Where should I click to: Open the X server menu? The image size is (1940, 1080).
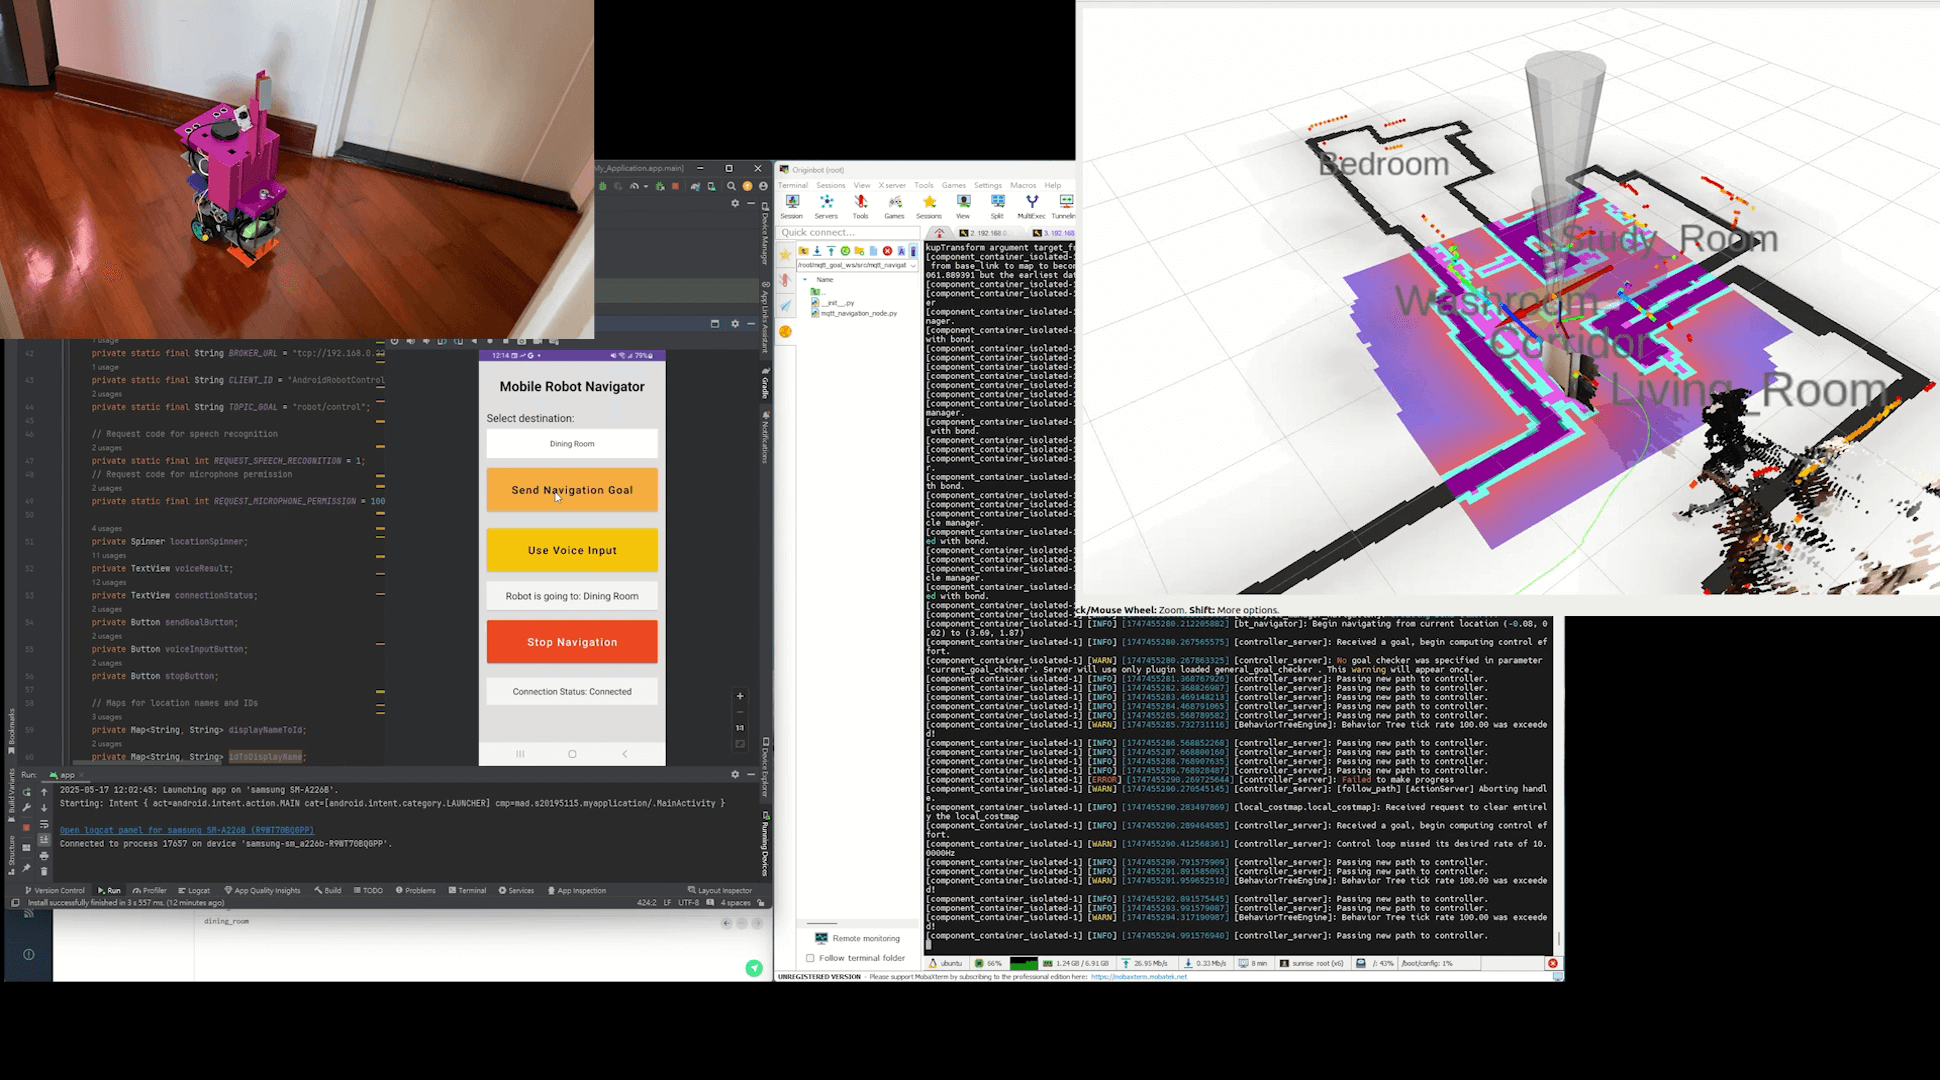[x=892, y=185]
